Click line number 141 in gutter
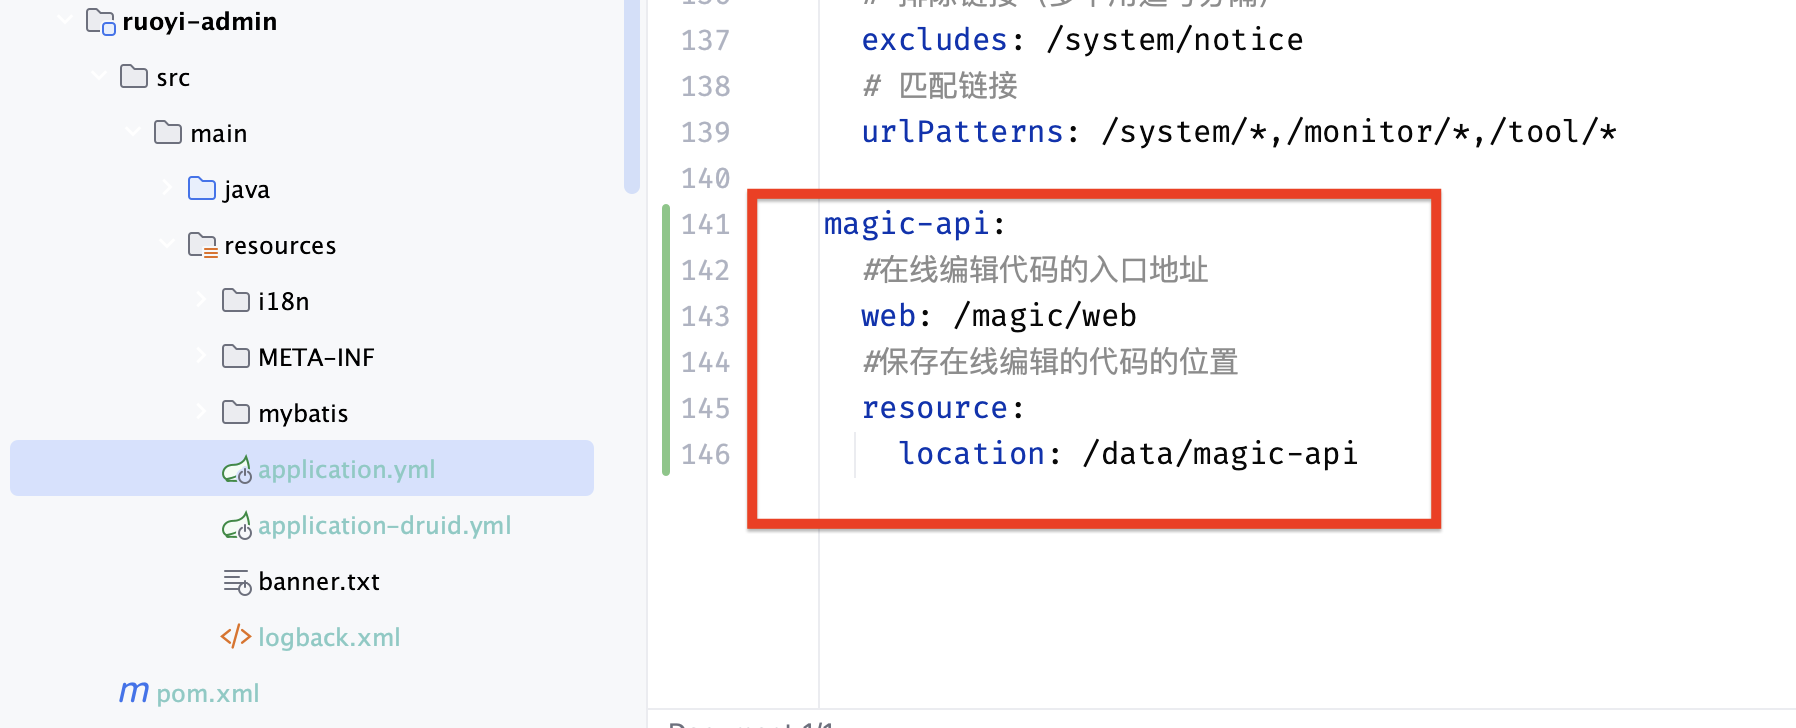 click(706, 224)
